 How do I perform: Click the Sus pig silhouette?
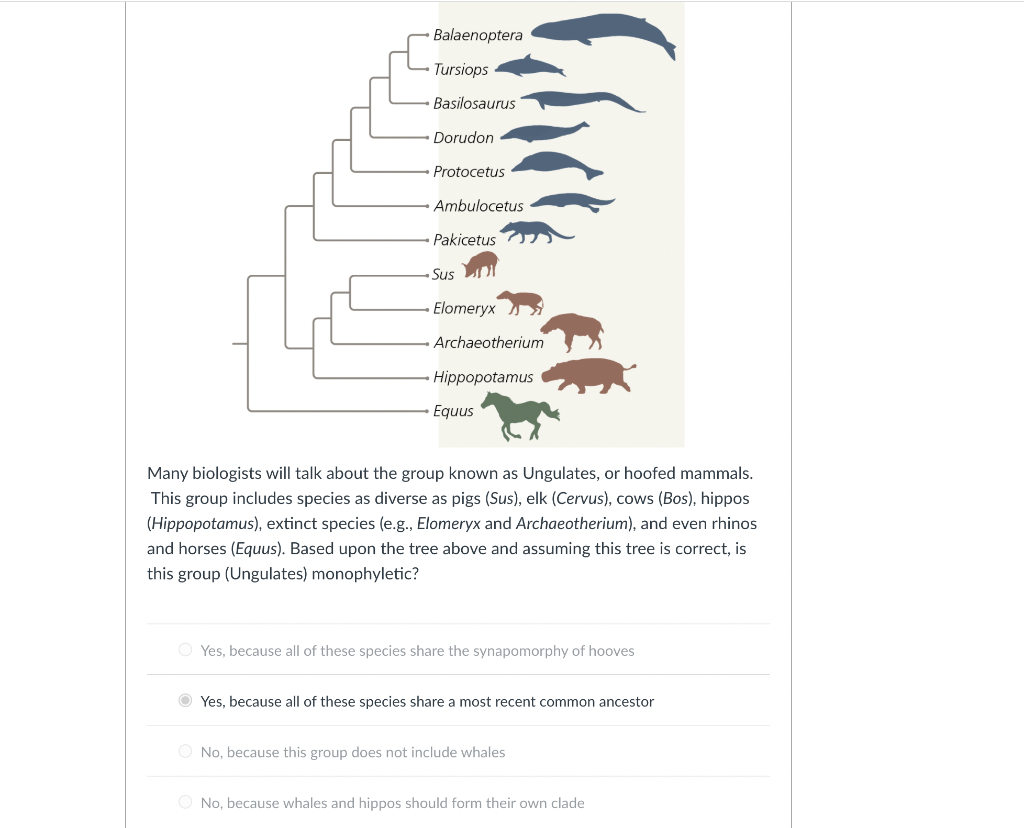coord(480,262)
